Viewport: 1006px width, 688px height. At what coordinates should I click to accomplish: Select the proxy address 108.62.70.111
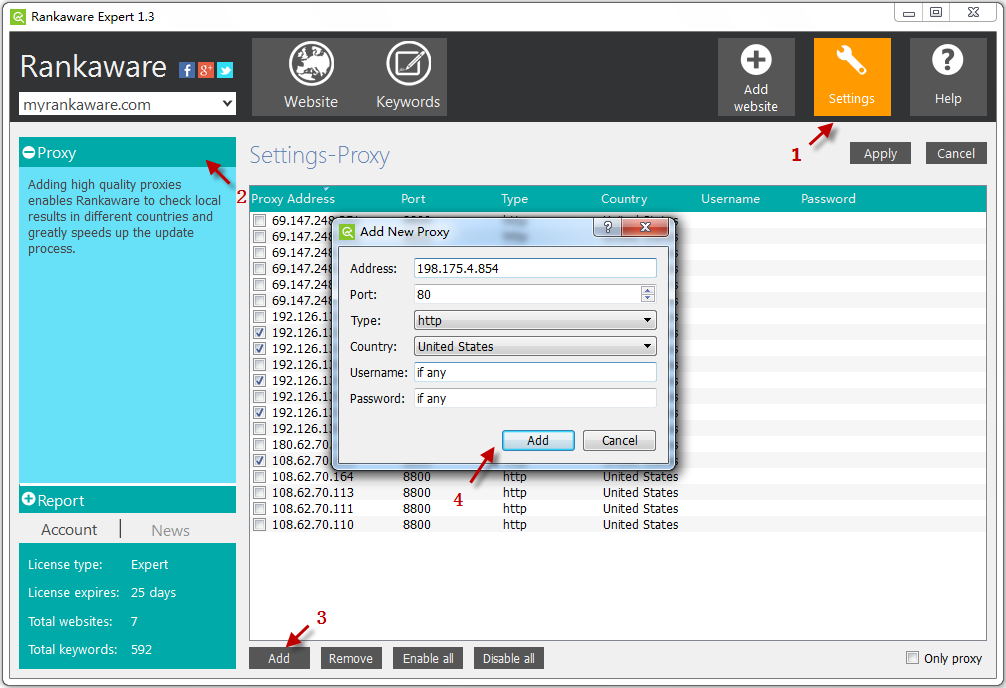[x=313, y=509]
